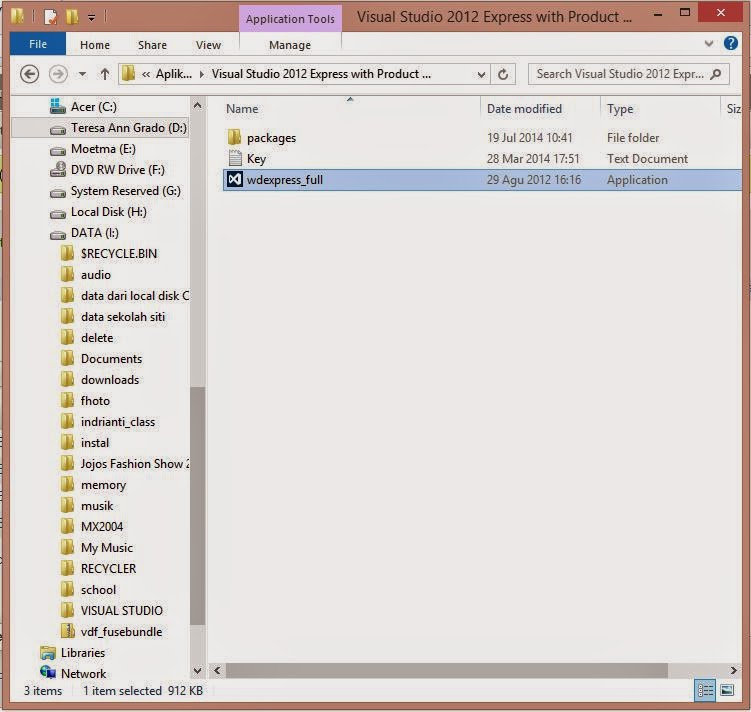Viewport: 751px width, 712px height.
Task: Sort by the Name column header
Action: click(x=242, y=109)
